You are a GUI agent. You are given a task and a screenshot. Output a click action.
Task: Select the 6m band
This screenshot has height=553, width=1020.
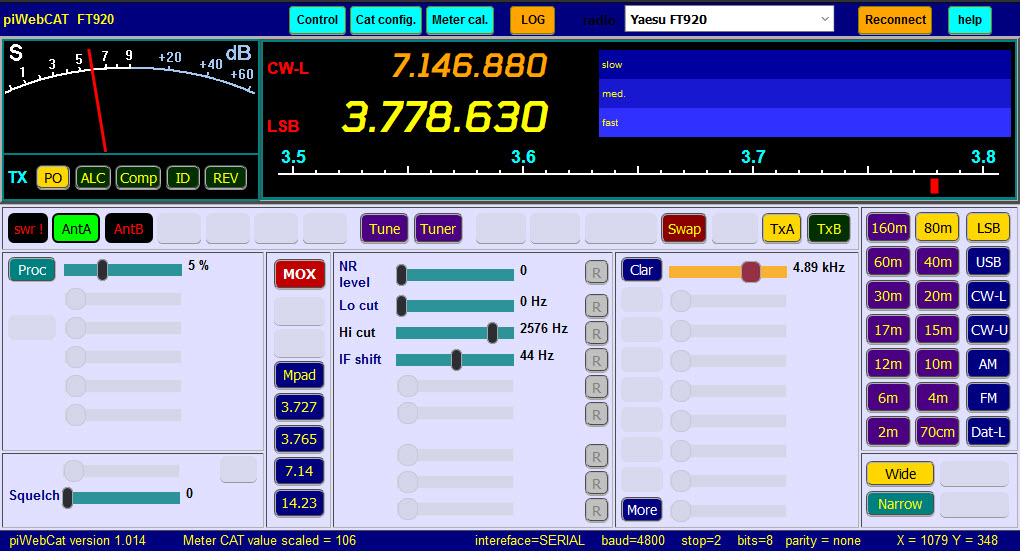(889, 398)
